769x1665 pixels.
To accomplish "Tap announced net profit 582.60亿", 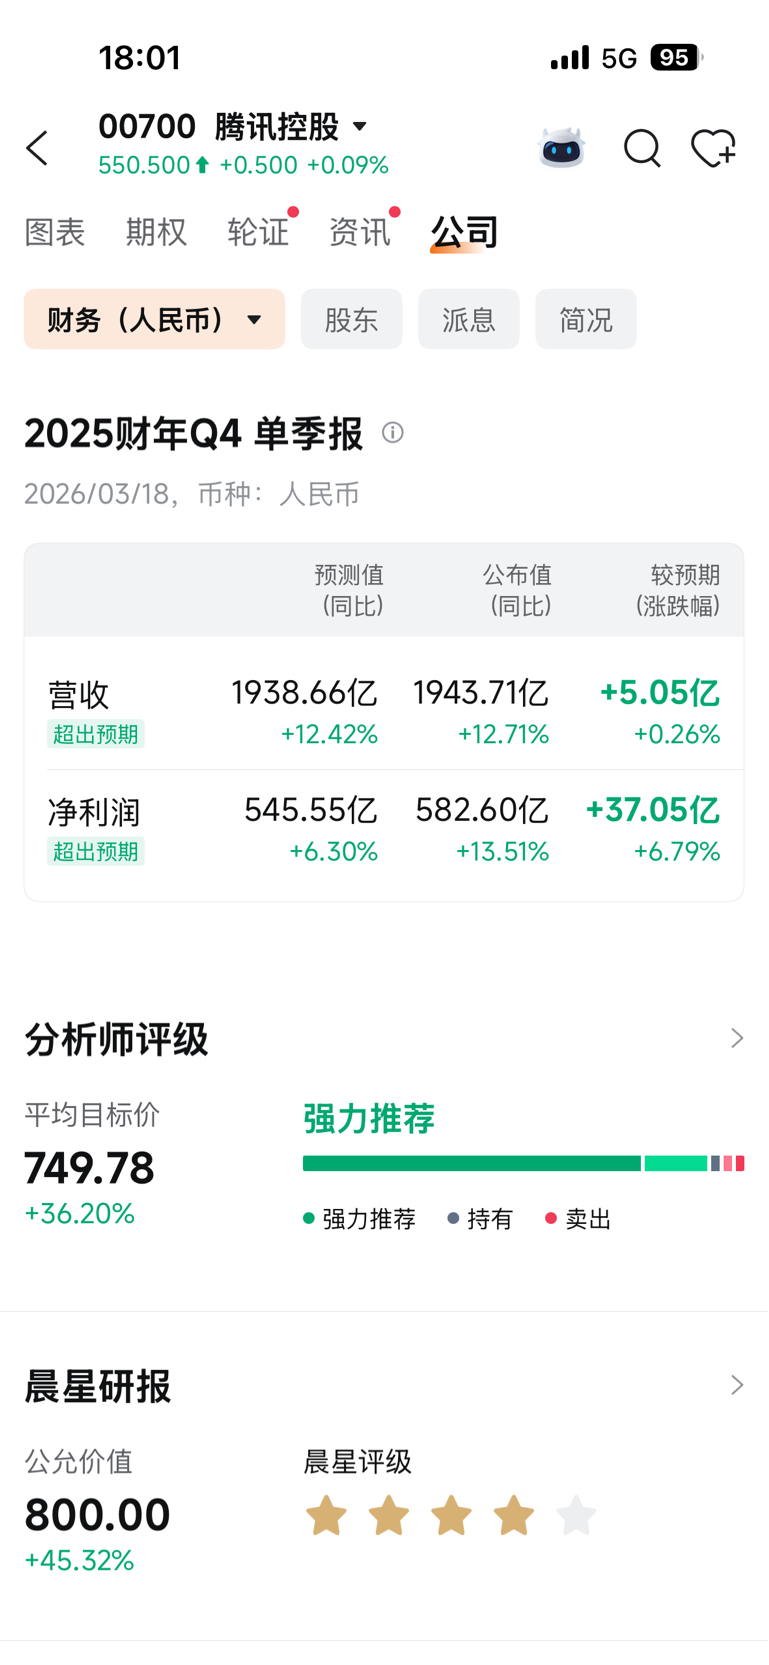I will click(482, 809).
